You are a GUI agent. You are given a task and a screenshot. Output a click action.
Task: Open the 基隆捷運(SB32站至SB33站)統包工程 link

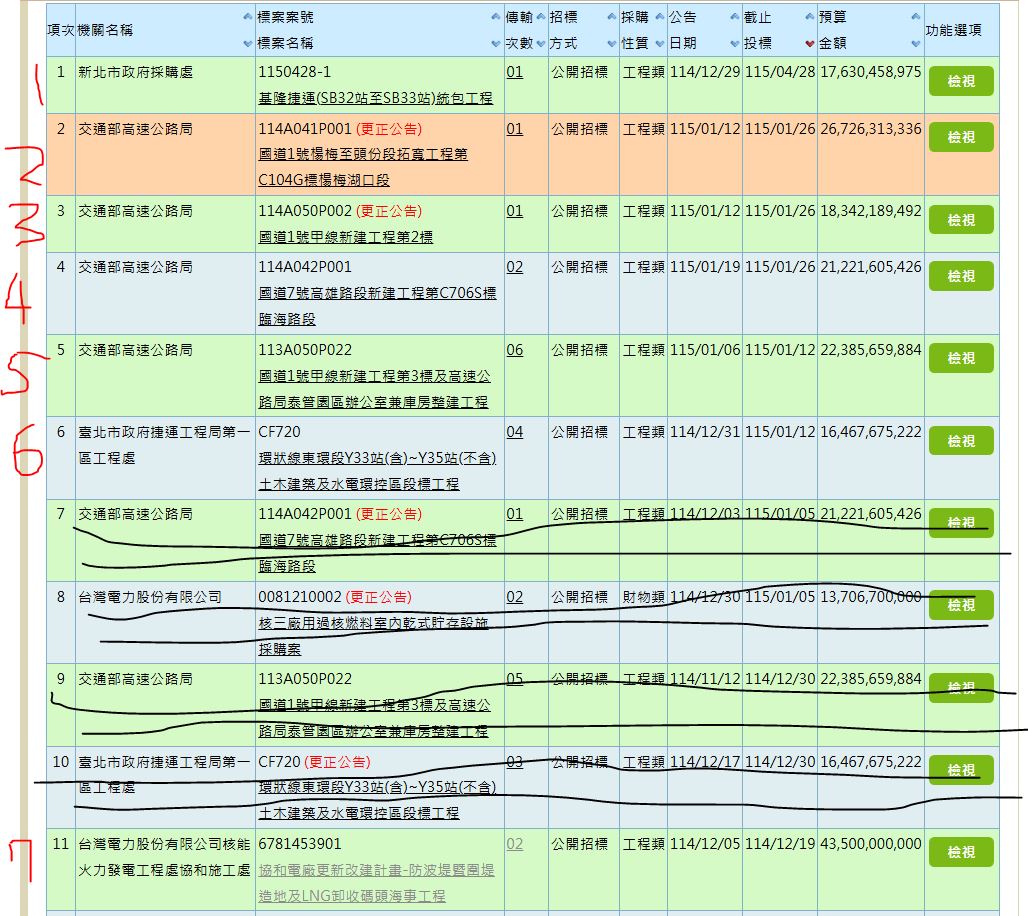[x=375, y=98]
